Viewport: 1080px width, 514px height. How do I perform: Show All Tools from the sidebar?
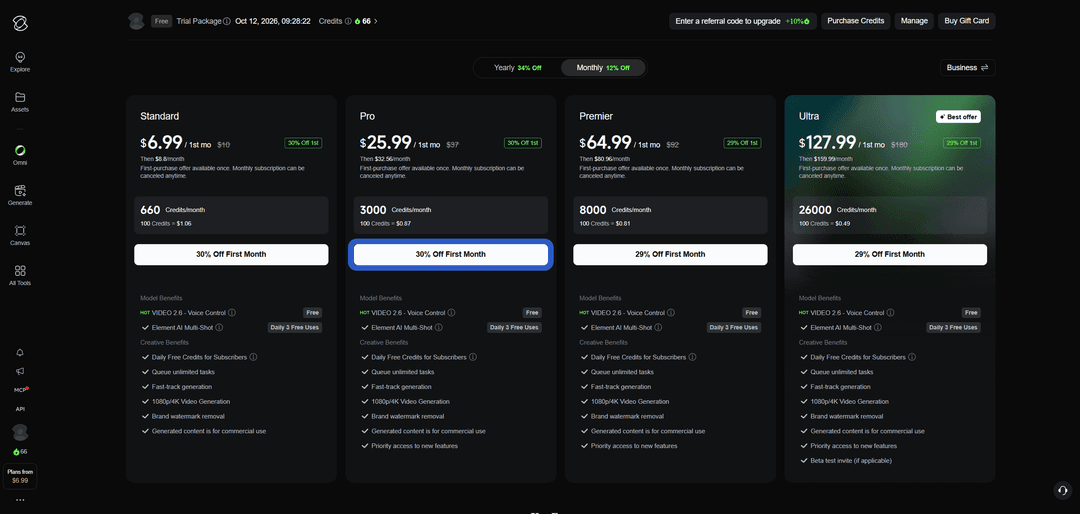point(20,275)
